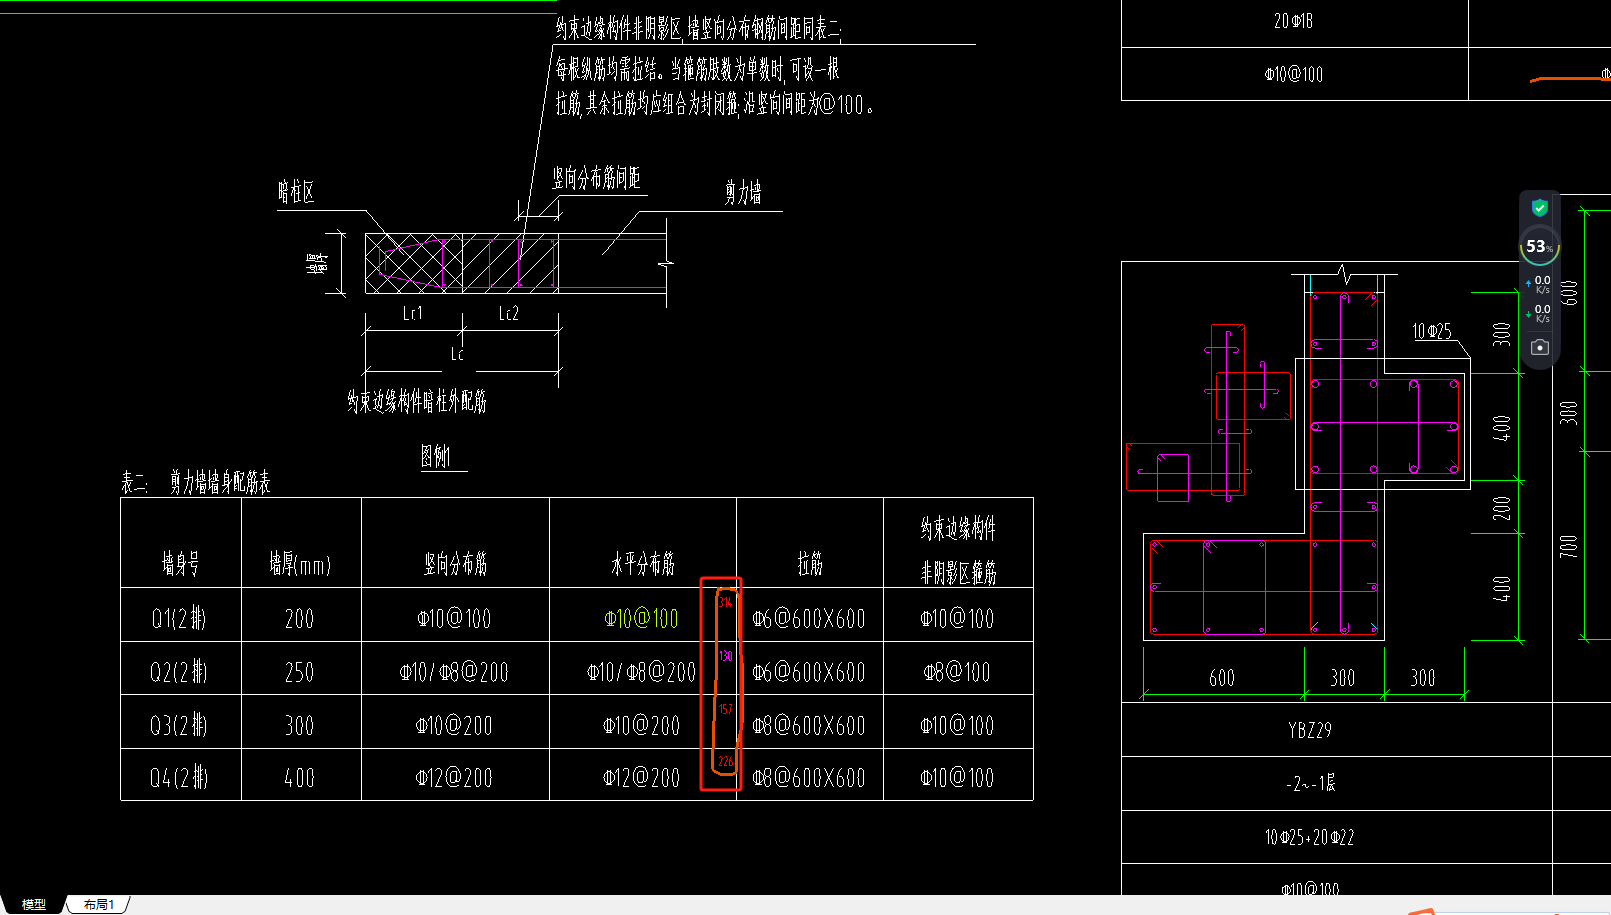This screenshot has height=915, width=1611.
Task: Select the 水平分布筋 column header
Action: (x=643, y=564)
